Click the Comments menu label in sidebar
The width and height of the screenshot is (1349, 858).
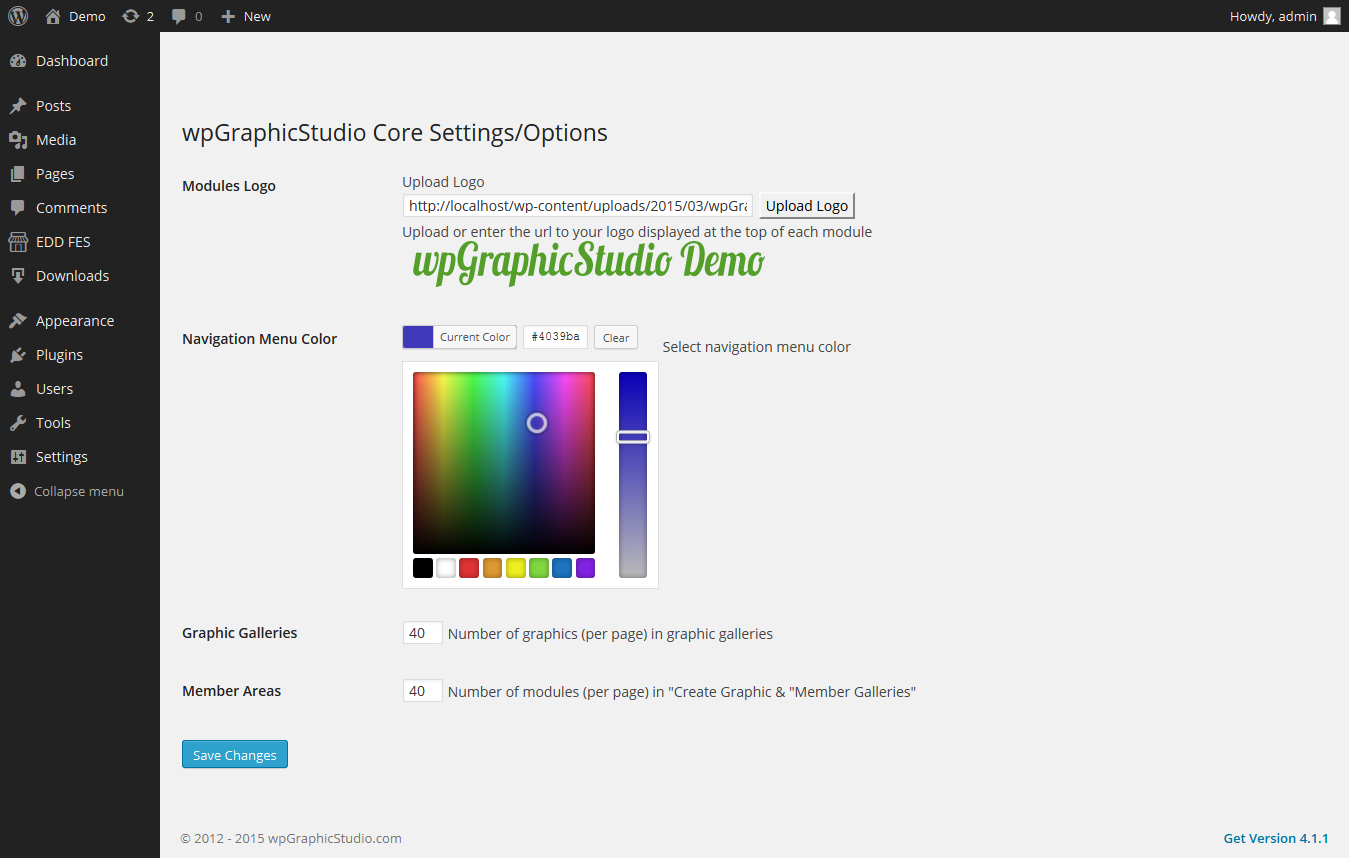tap(71, 208)
